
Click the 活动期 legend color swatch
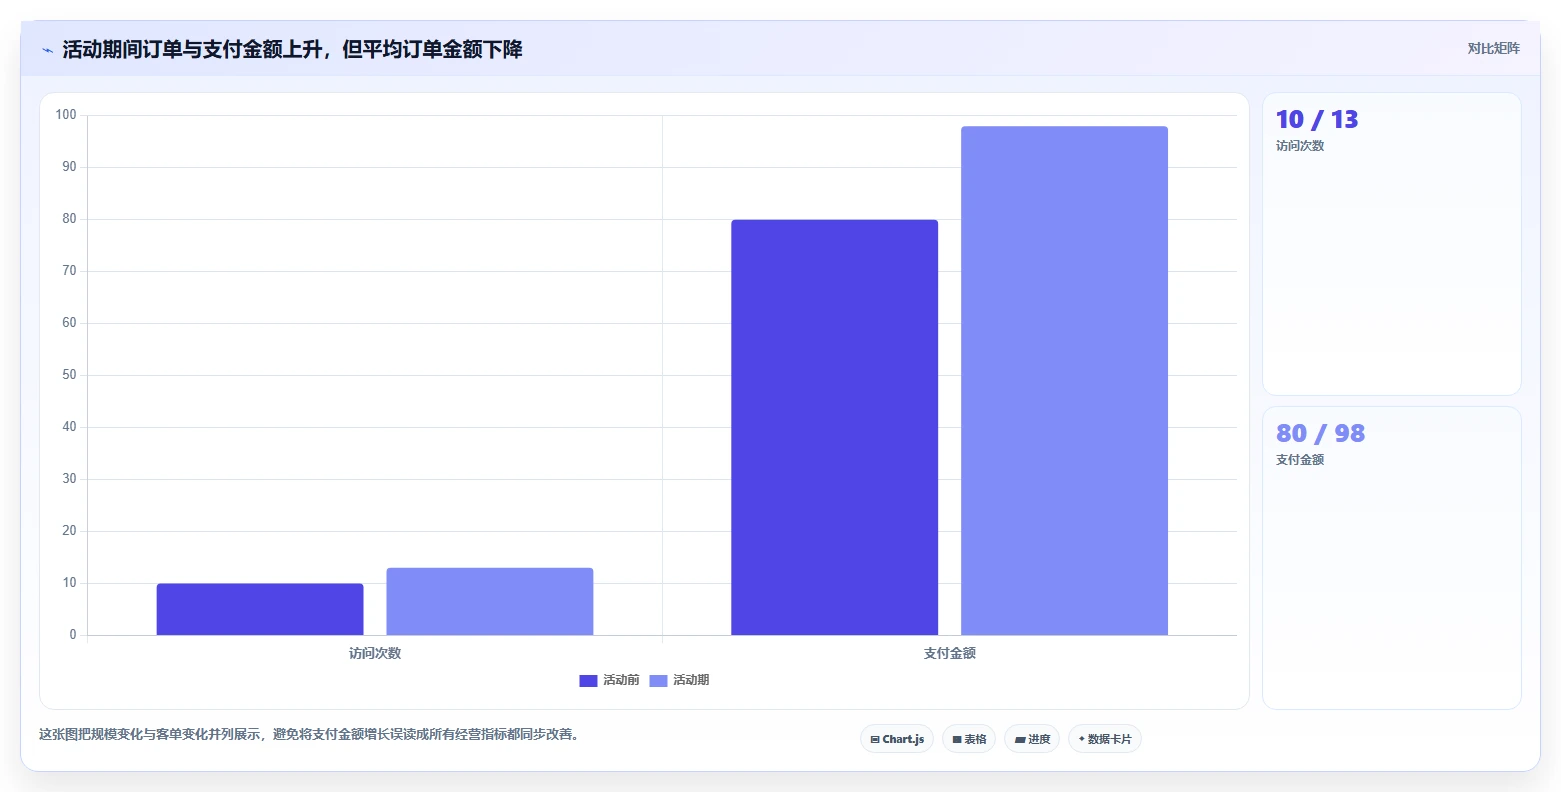[x=658, y=681]
